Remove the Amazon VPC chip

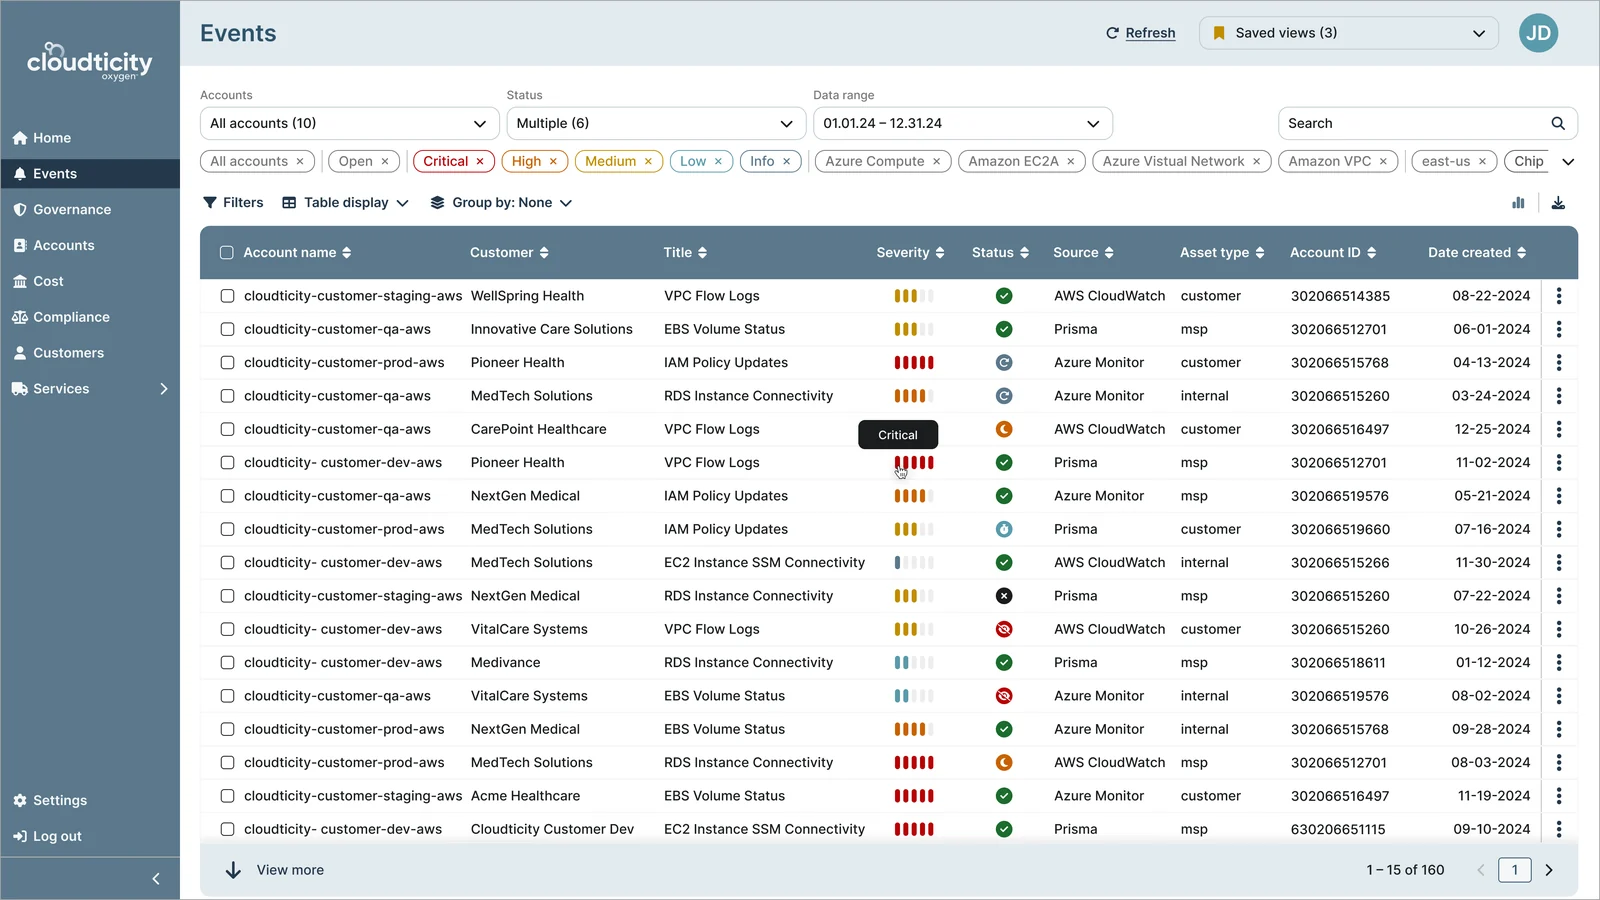click(1383, 161)
